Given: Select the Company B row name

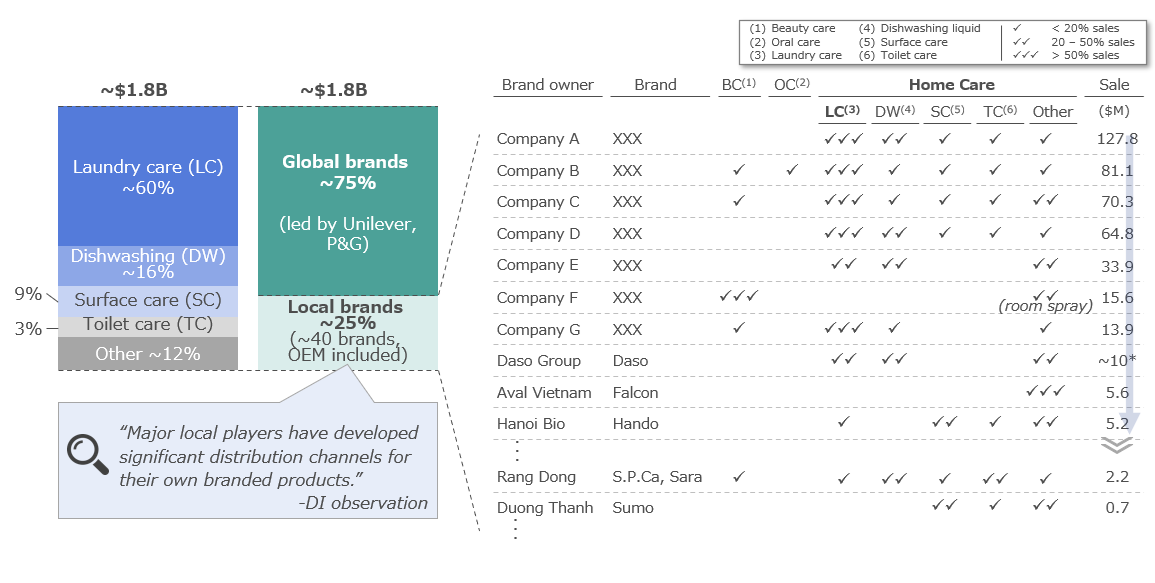Looking at the screenshot, I should pyautogui.click(x=538, y=170).
